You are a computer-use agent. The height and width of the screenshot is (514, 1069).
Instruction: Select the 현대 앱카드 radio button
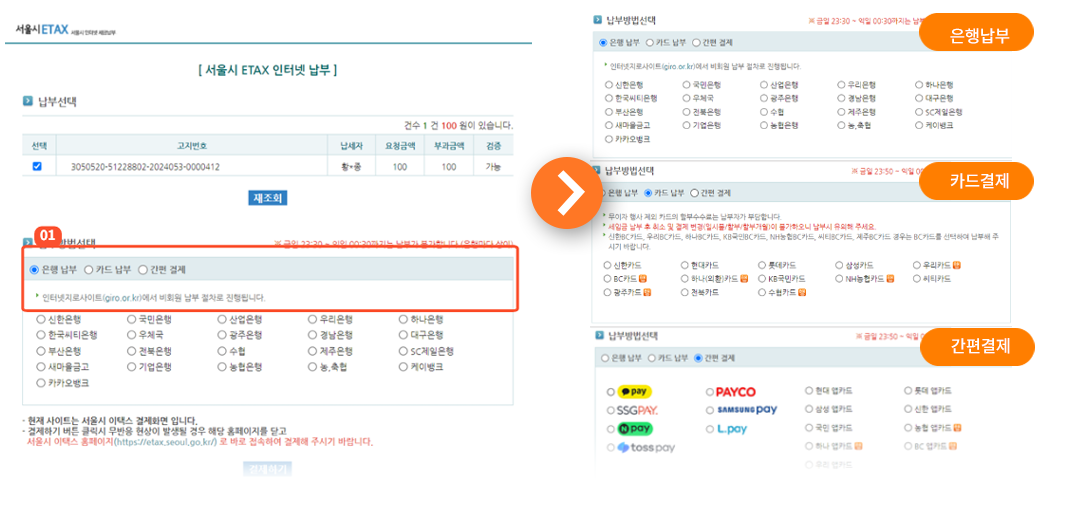(x=809, y=391)
